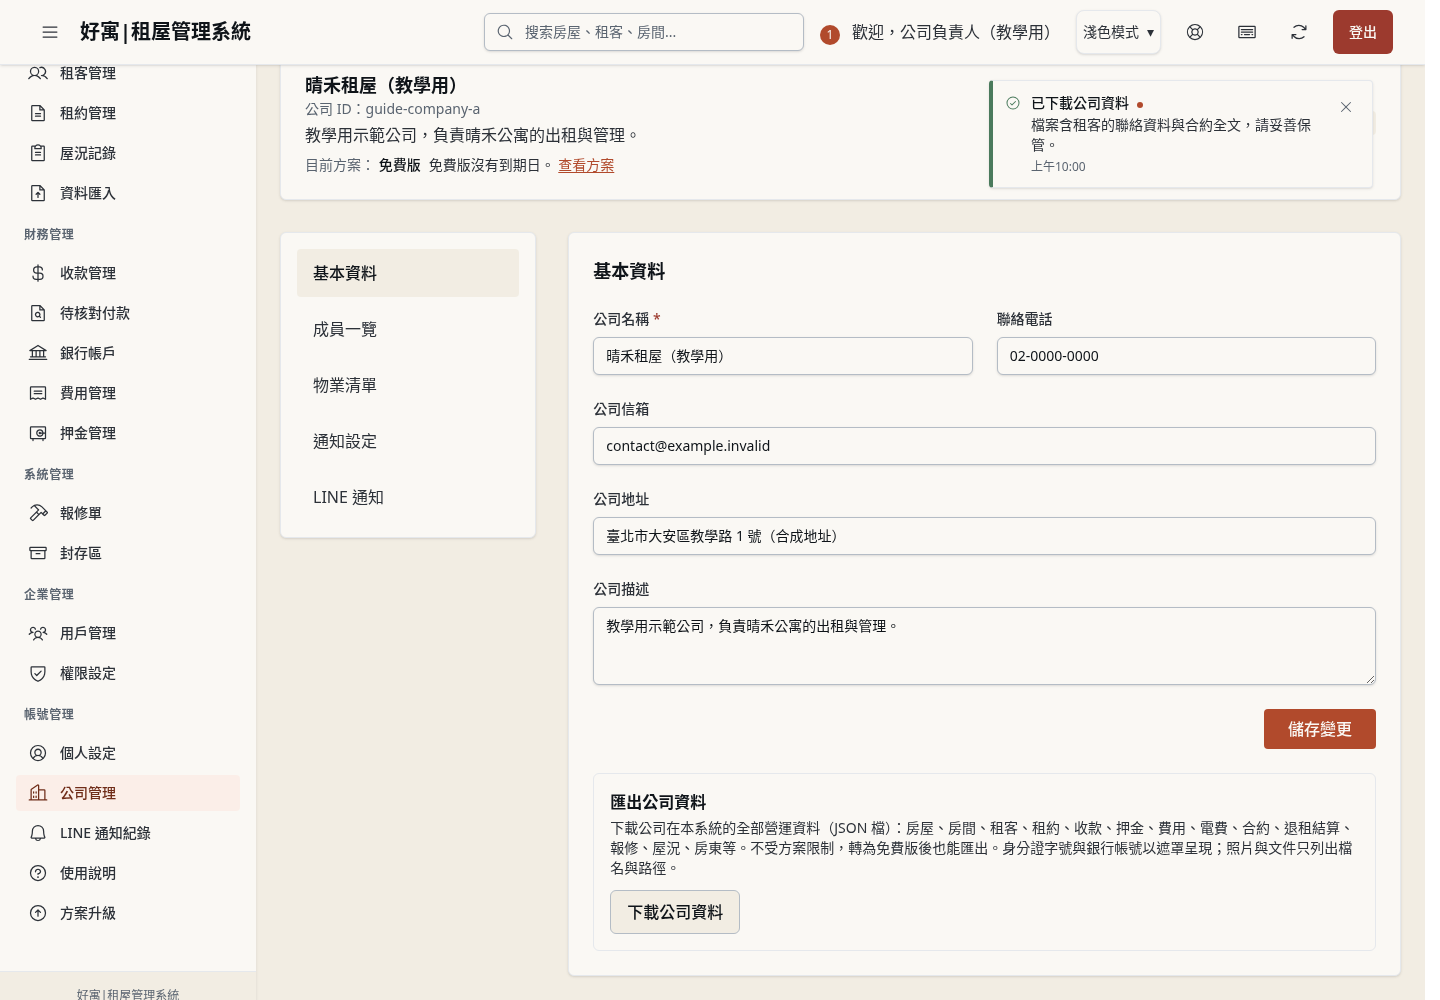
Task: Click the 報修單 wrench icon
Action: click(x=38, y=513)
